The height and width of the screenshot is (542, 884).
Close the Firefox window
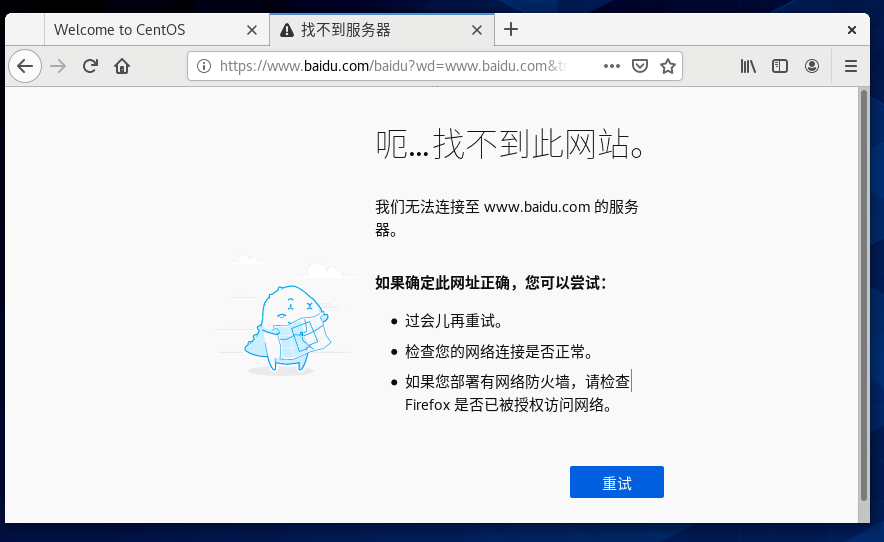point(852,30)
